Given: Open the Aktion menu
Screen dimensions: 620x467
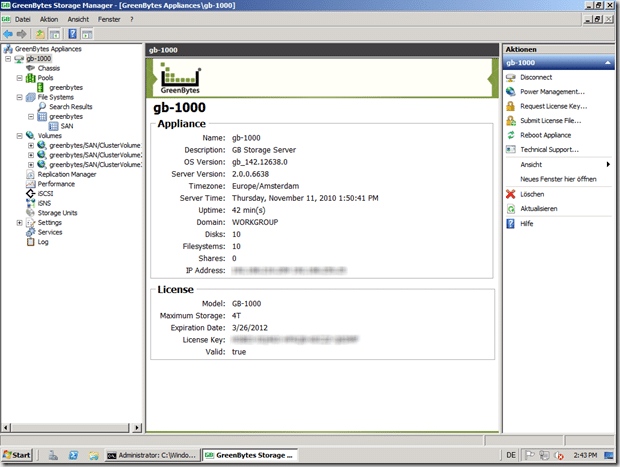Looking at the screenshot, I should pos(49,19).
